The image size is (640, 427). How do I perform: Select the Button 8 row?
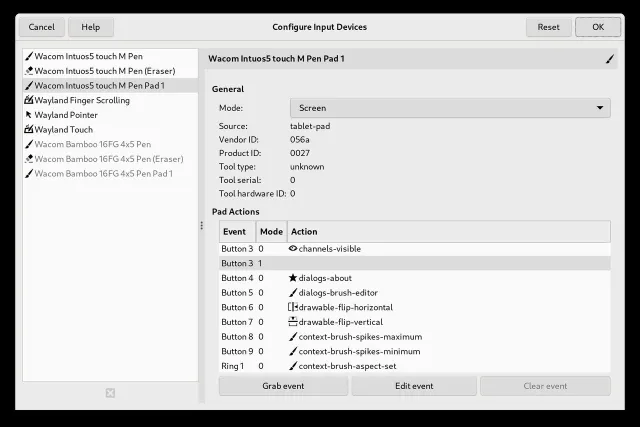click(415, 337)
